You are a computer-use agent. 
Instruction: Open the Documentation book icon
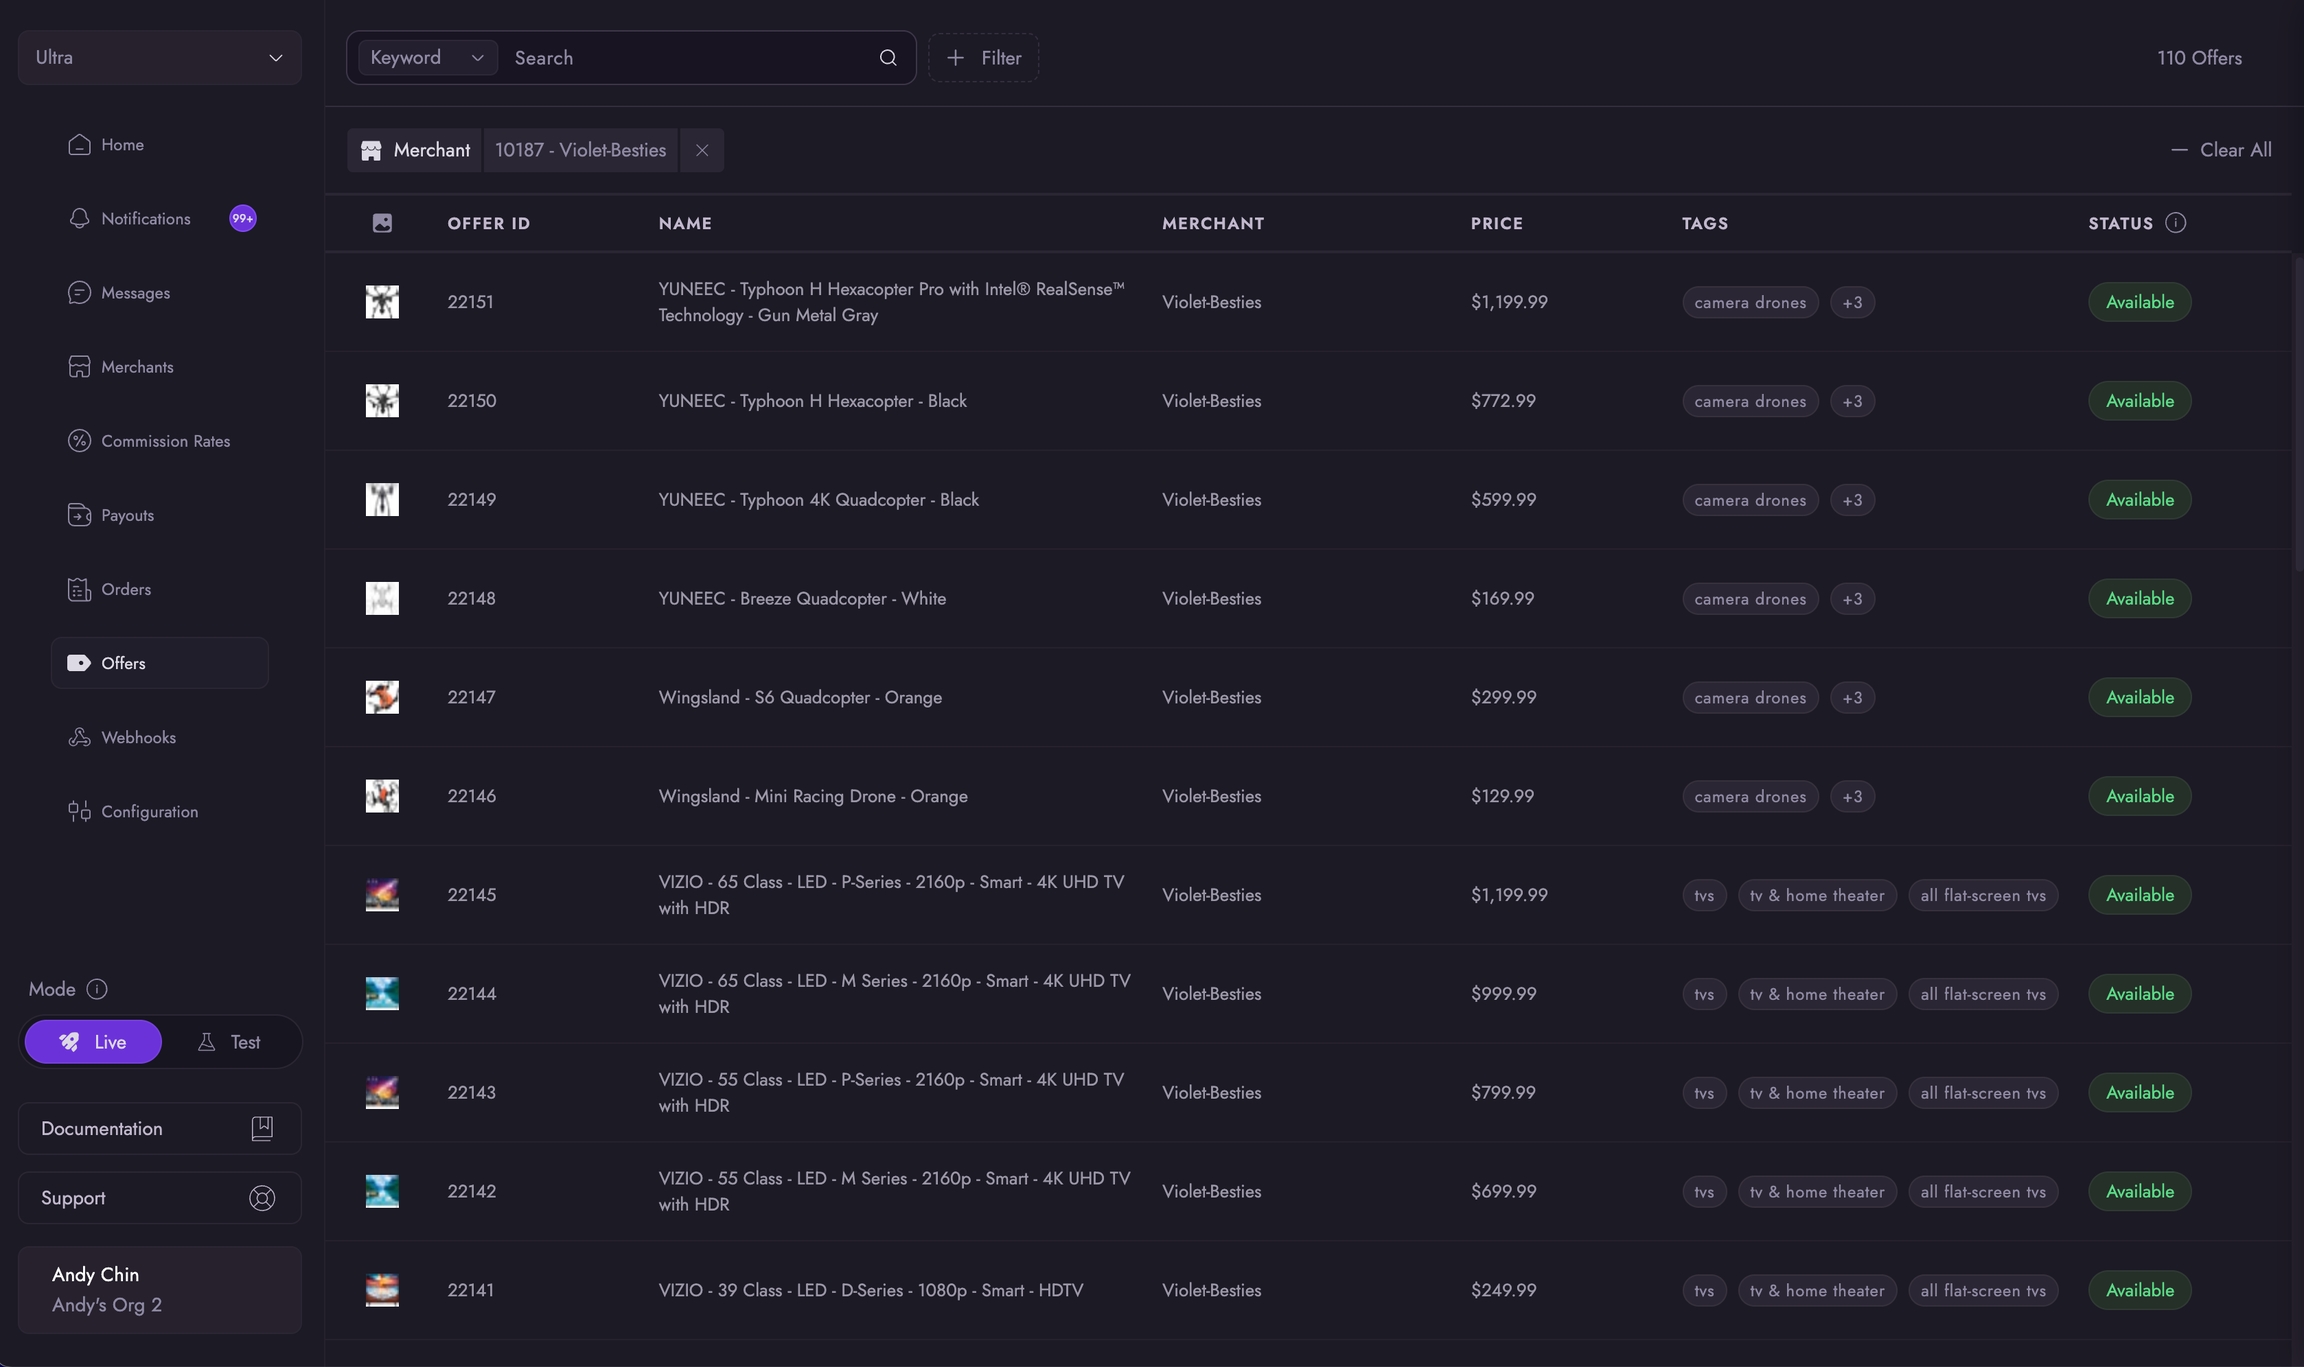tap(262, 1128)
